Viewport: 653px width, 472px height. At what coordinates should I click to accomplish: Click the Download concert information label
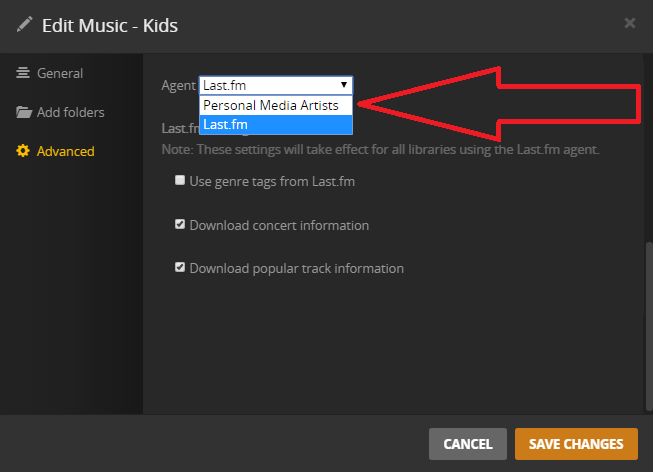point(279,225)
